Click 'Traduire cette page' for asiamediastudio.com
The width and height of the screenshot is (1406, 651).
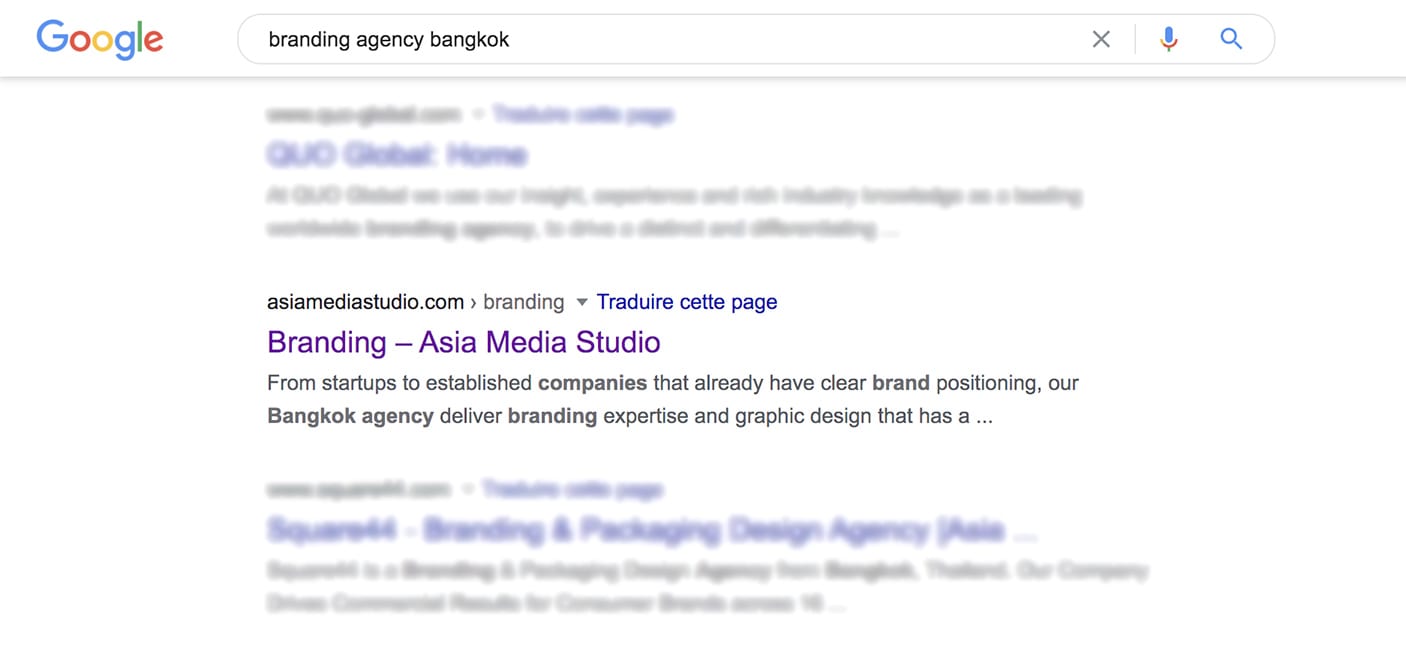coord(687,302)
